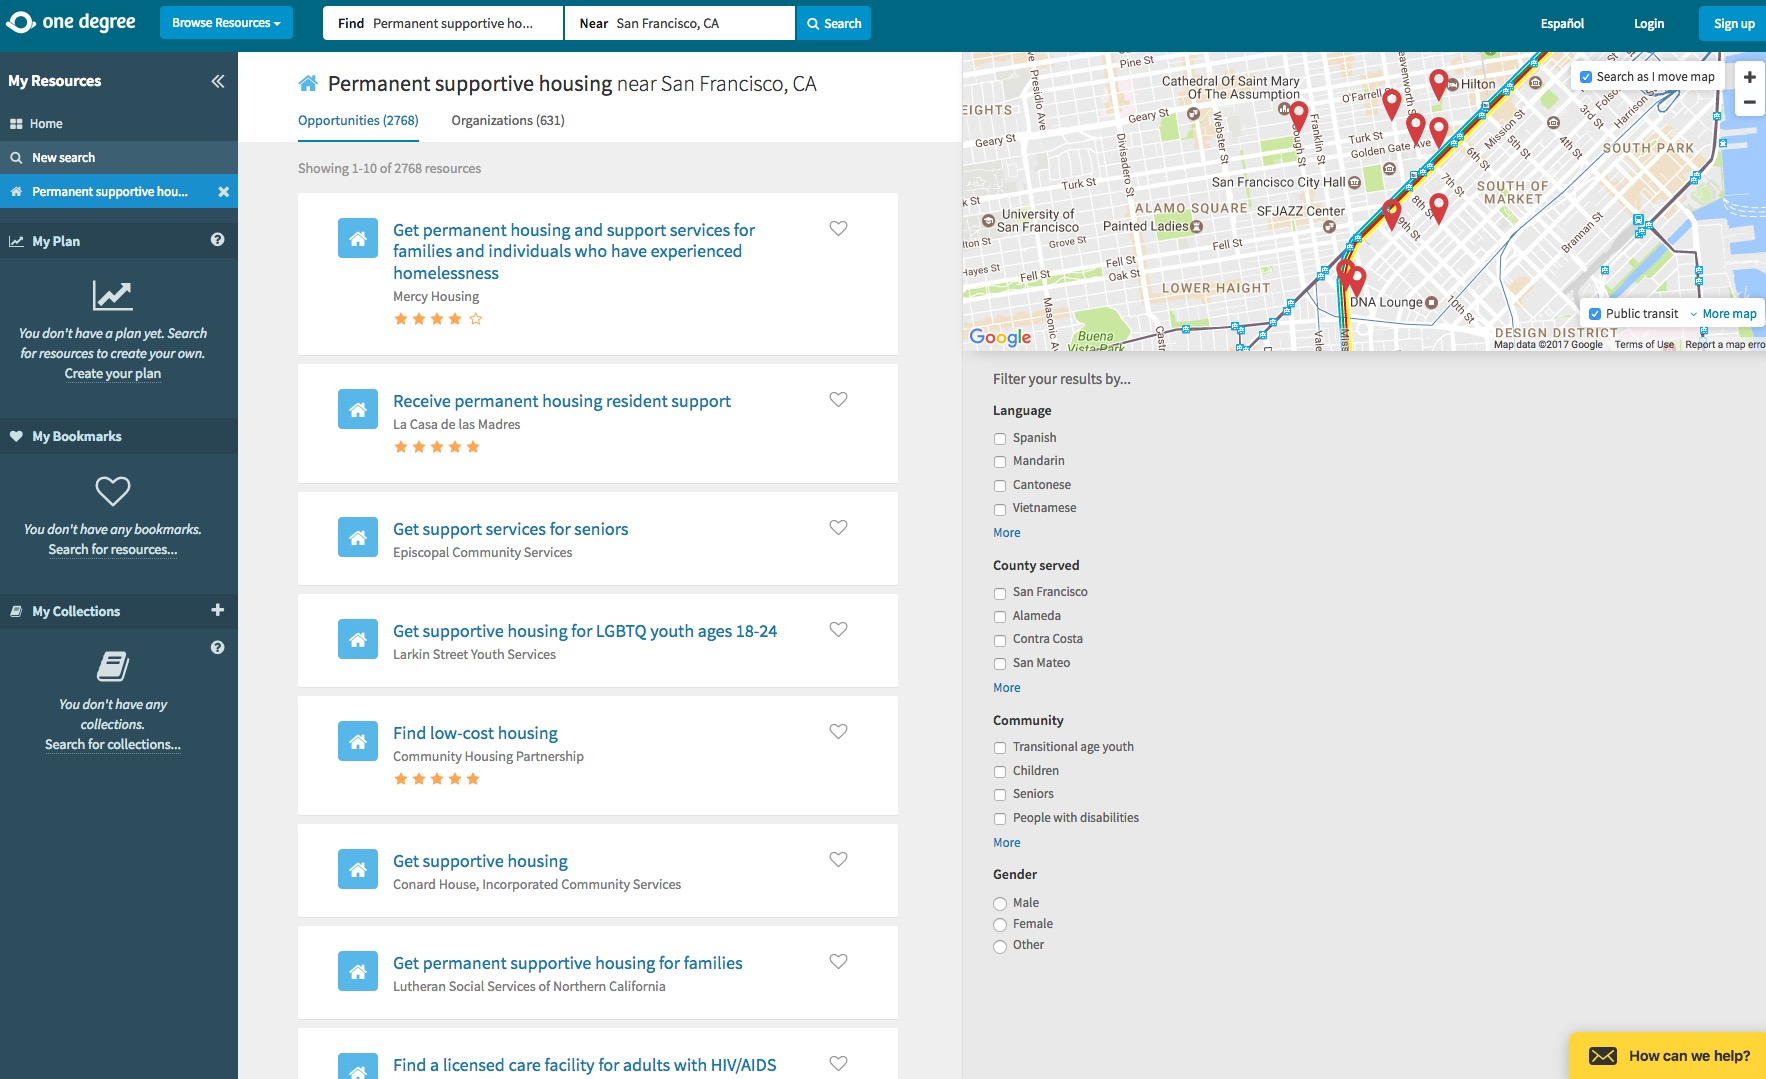Screen dimensions: 1766x1079
Task: Switch to the Organizations (631) tab
Action: pos(508,120)
